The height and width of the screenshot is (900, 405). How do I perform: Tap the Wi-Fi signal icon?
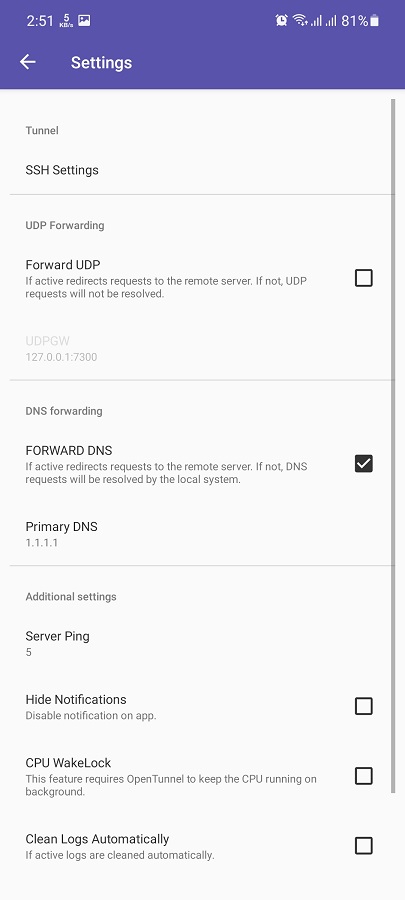click(299, 21)
